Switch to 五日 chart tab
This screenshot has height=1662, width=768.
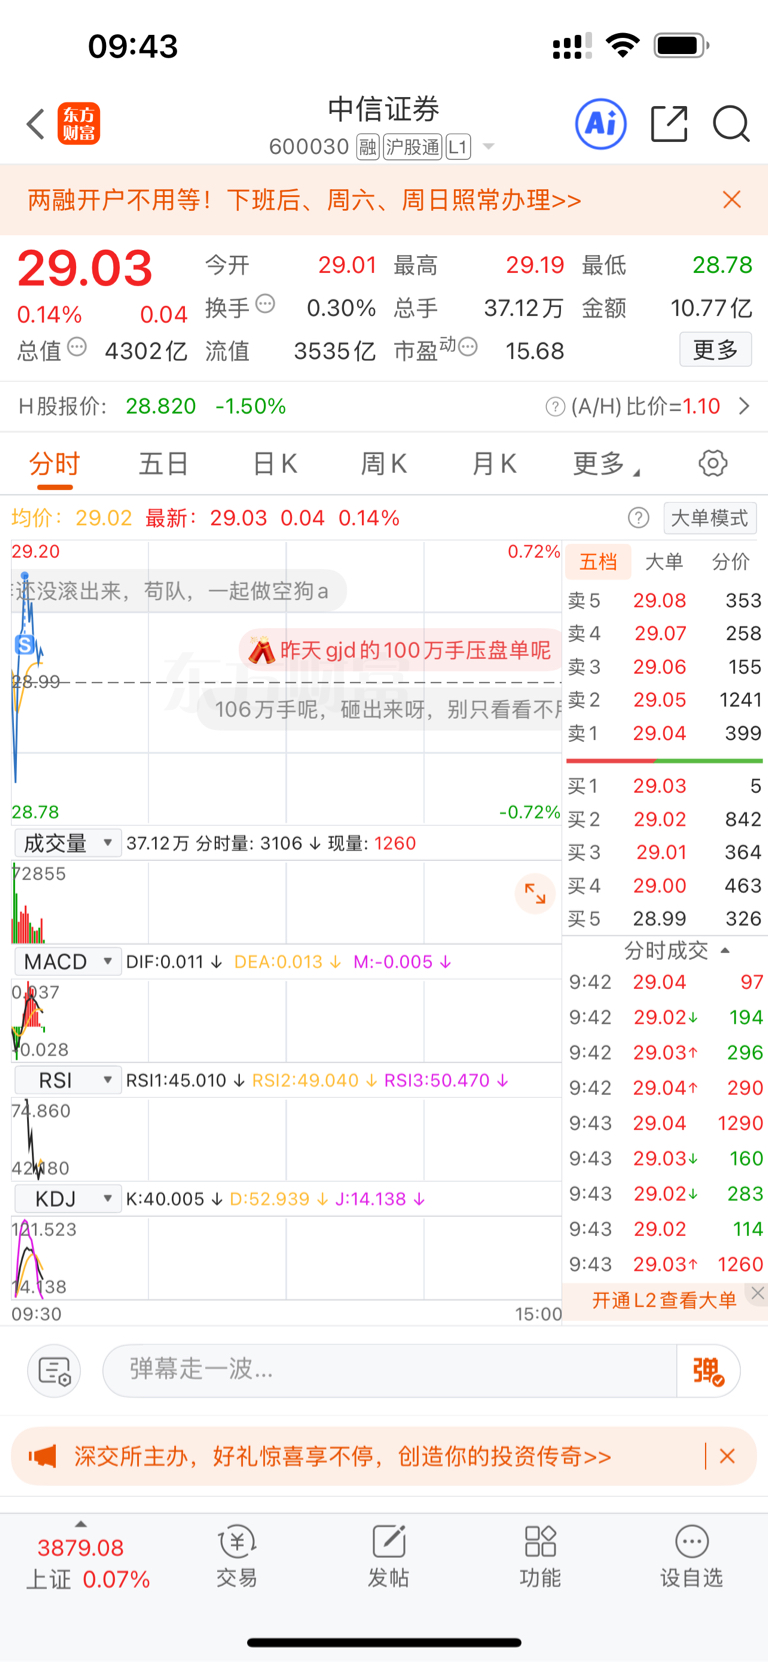click(164, 464)
